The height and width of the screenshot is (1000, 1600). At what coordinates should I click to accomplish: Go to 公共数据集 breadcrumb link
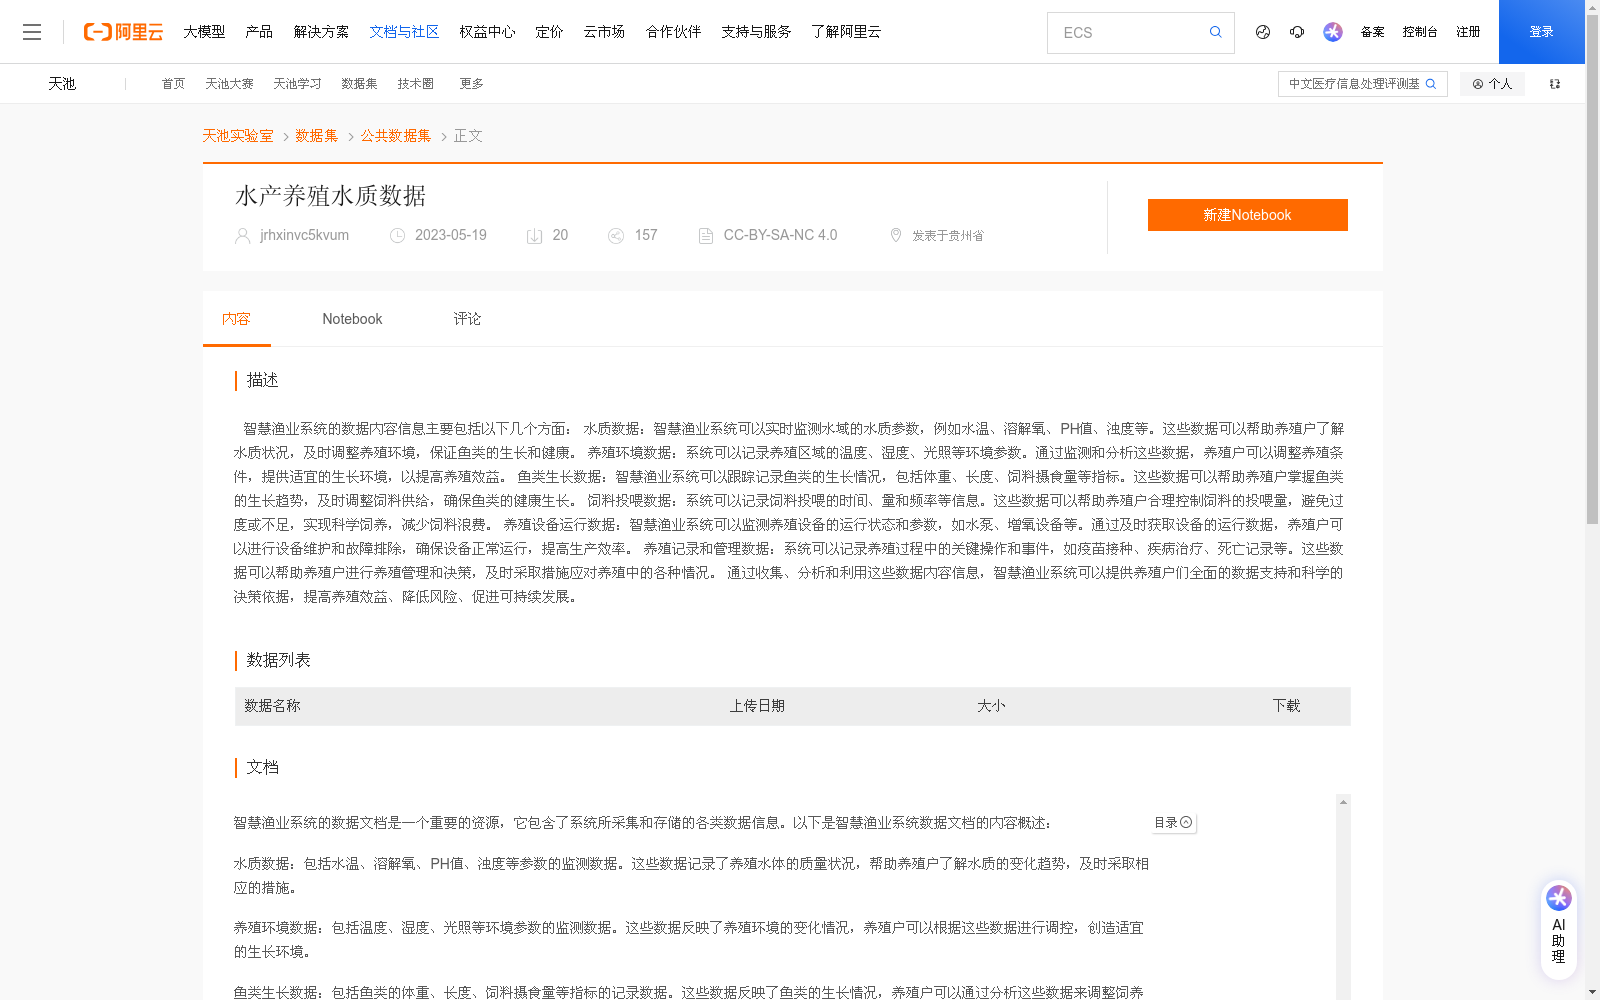[396, 136]
